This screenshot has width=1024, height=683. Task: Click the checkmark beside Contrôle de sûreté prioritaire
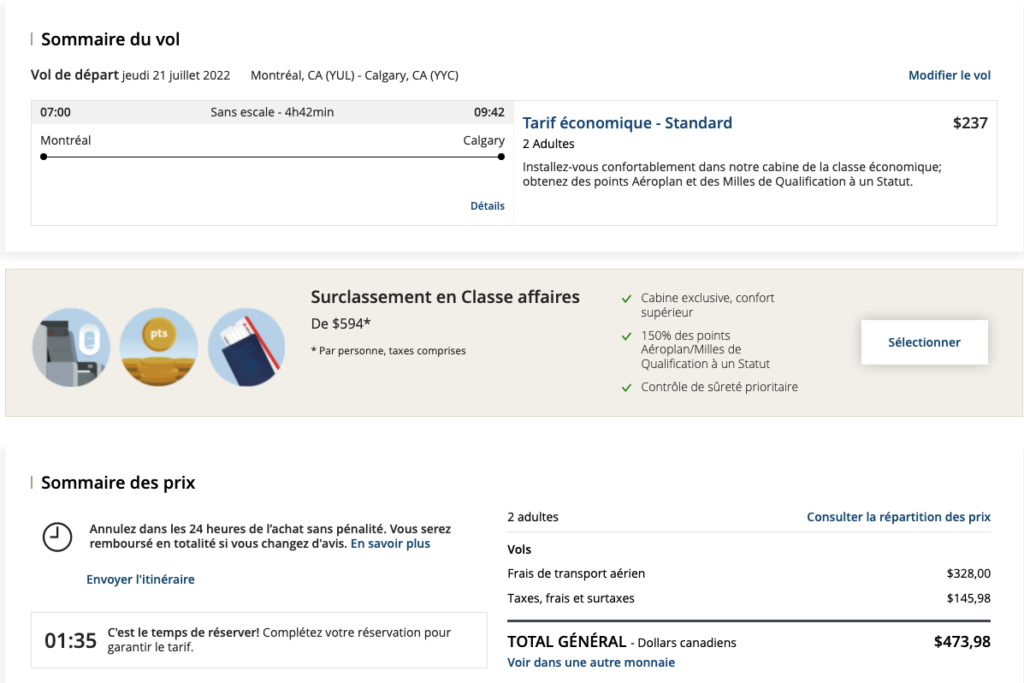[x=626, y=387]
